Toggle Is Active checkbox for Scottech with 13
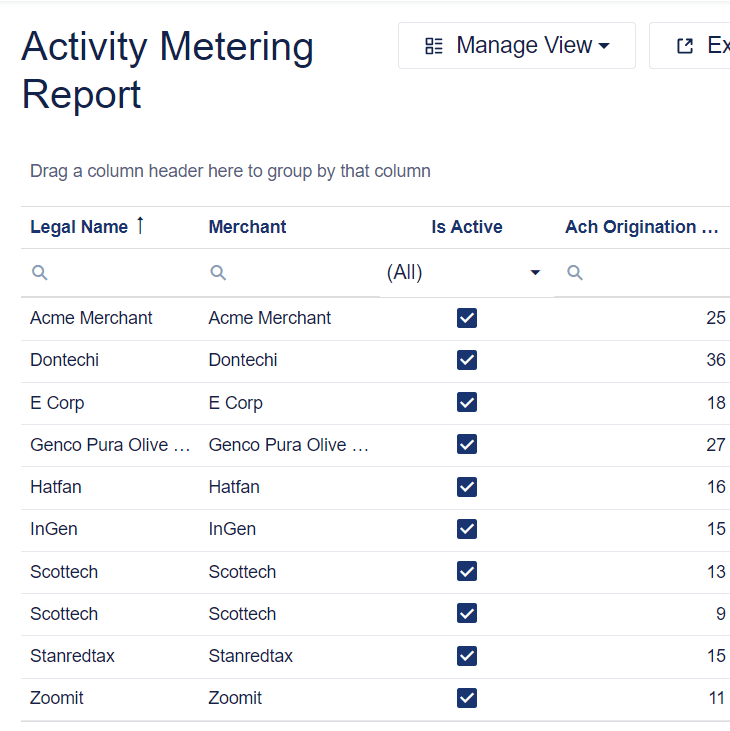Screen dimensions: 730x731 [x=467, y=571]
